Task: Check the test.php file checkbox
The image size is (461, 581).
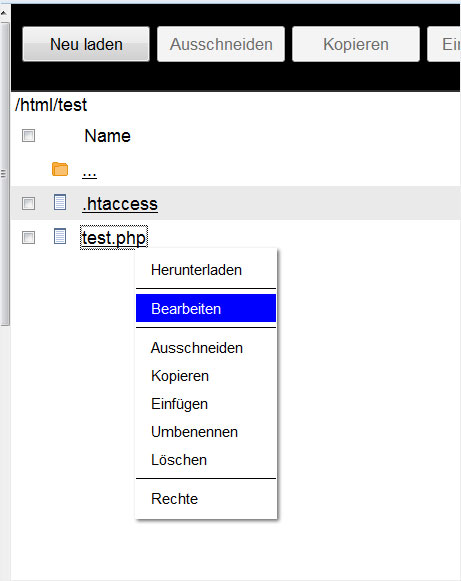Action: click(x=29, y=237)
